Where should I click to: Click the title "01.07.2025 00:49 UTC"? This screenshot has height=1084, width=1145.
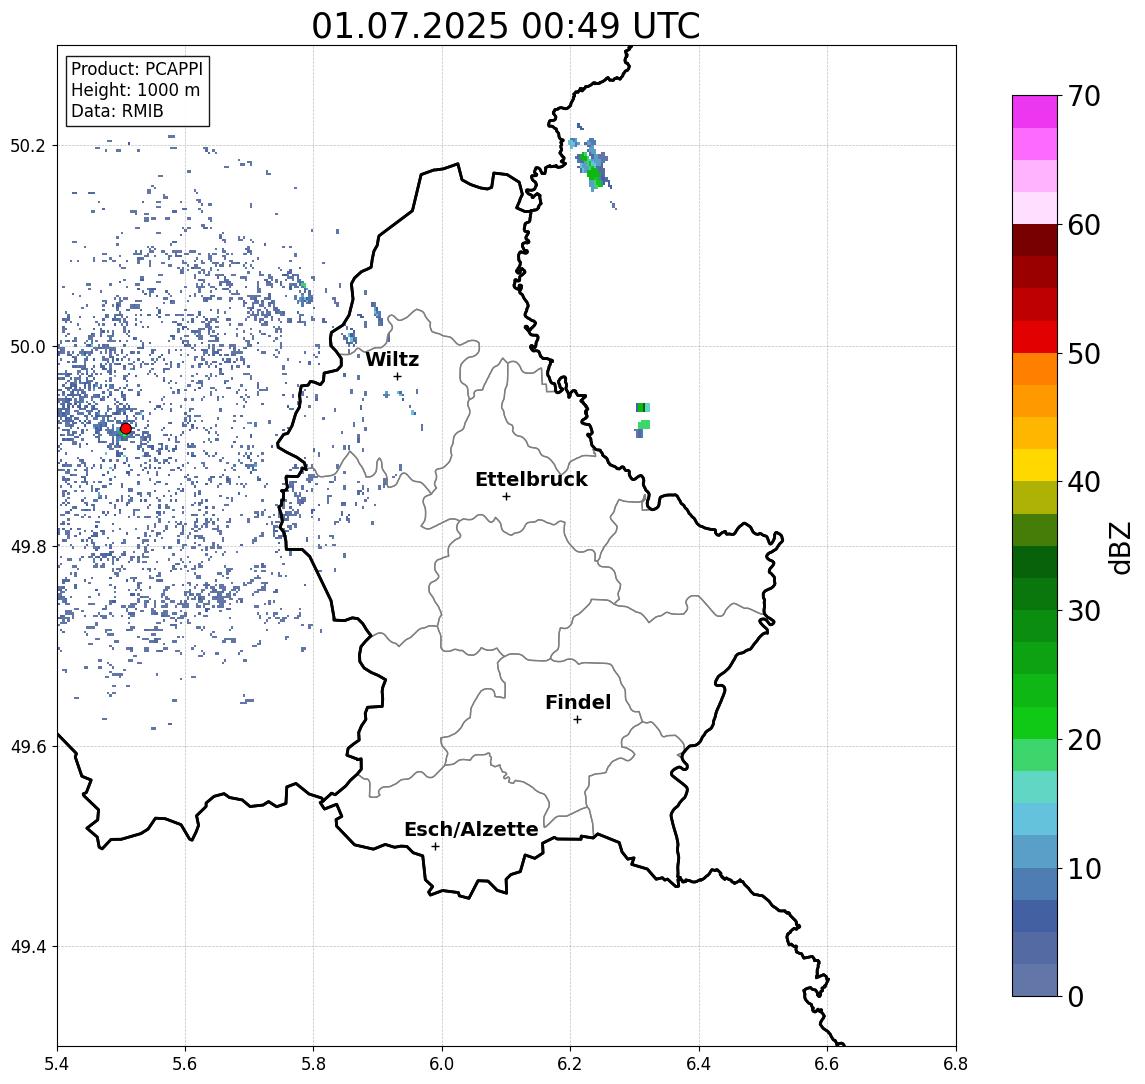coord(505,26)
